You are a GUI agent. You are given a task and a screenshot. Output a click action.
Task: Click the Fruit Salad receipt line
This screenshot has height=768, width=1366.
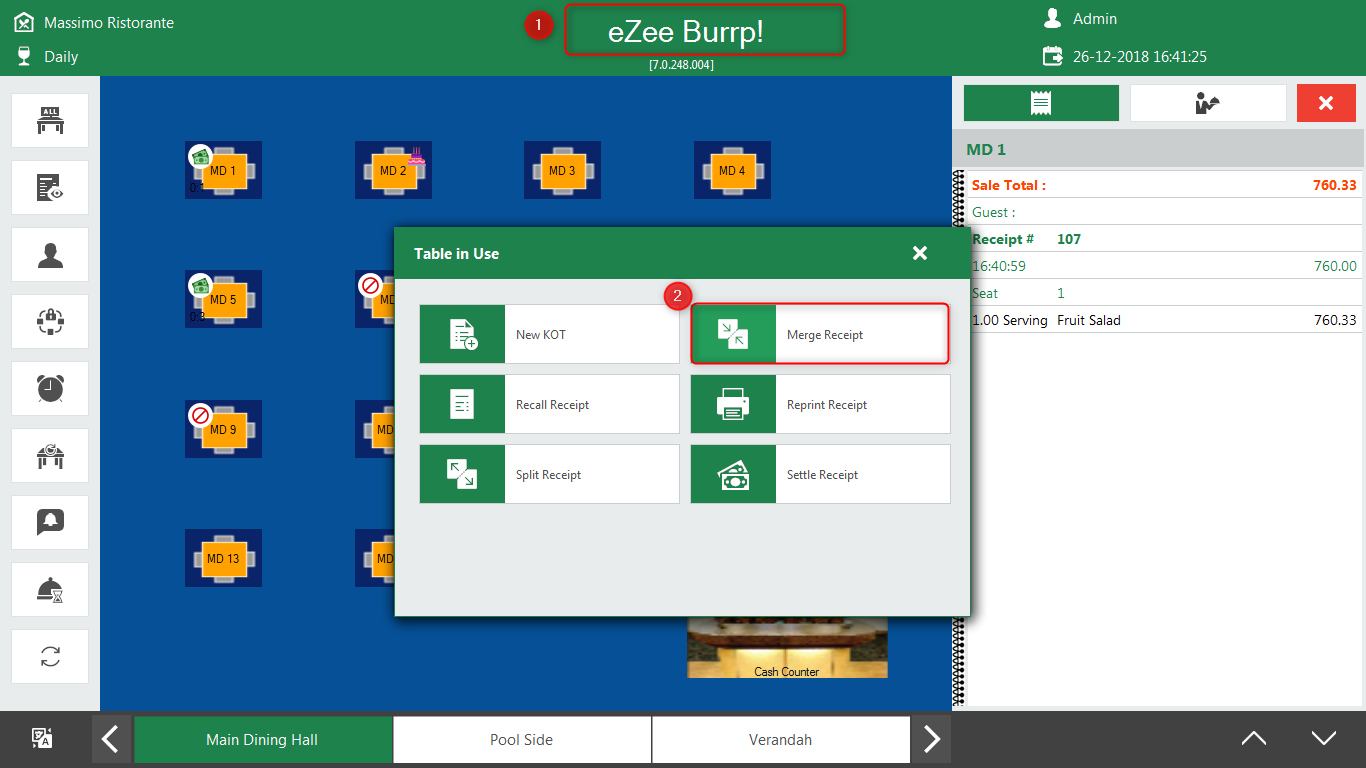pyautogui.click(x=1166, y=320)
